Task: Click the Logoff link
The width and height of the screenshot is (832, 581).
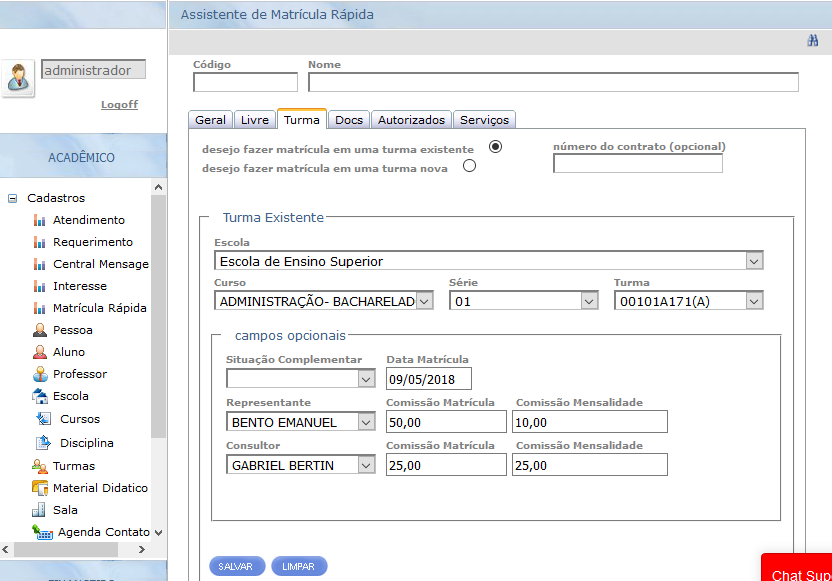Action: [x=119, y=105]
